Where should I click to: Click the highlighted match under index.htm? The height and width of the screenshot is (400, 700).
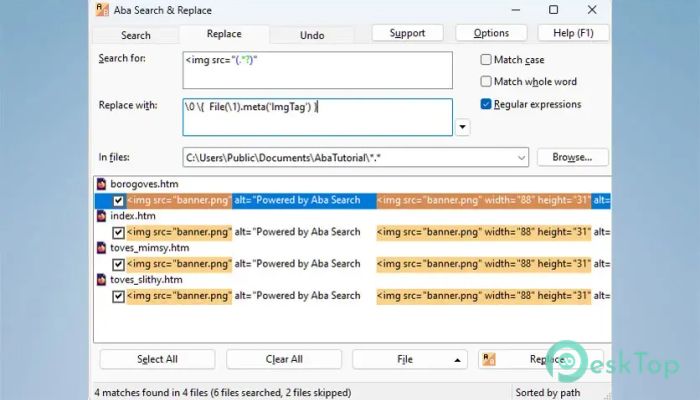point(179,232)
